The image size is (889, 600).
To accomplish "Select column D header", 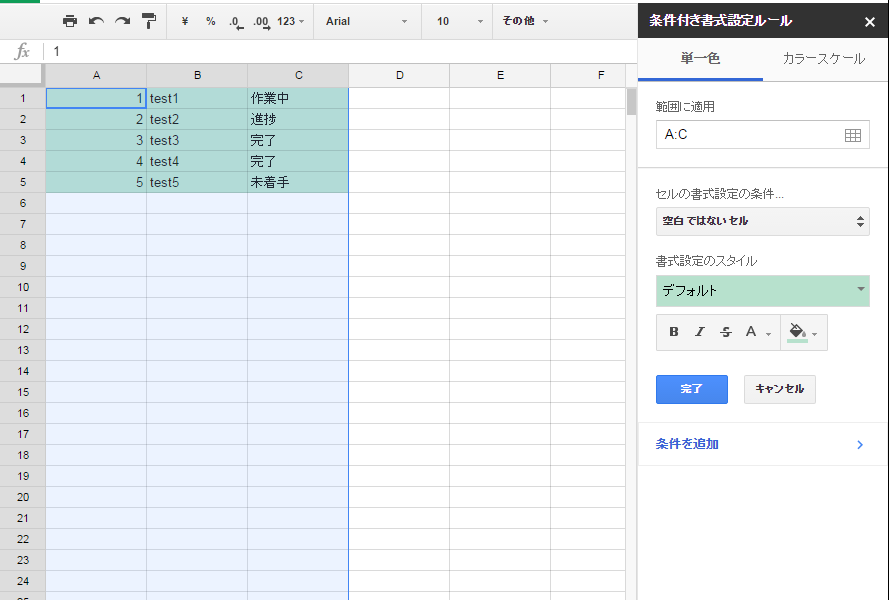I will tap(399, 75).
